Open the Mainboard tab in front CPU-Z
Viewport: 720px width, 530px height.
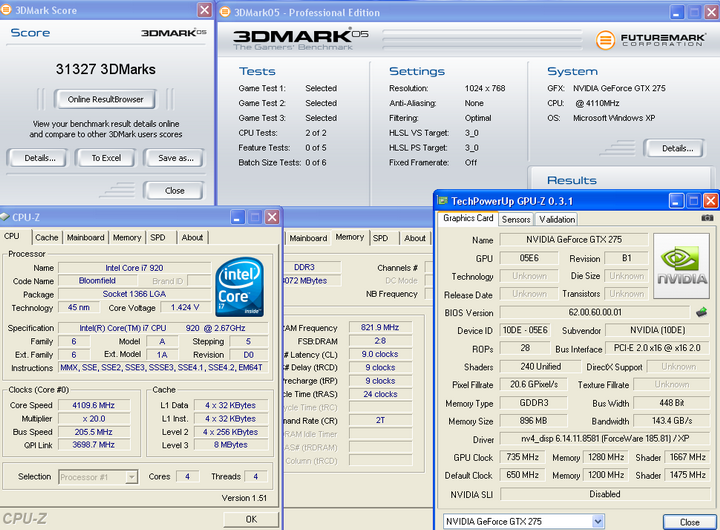click(85, 237)
